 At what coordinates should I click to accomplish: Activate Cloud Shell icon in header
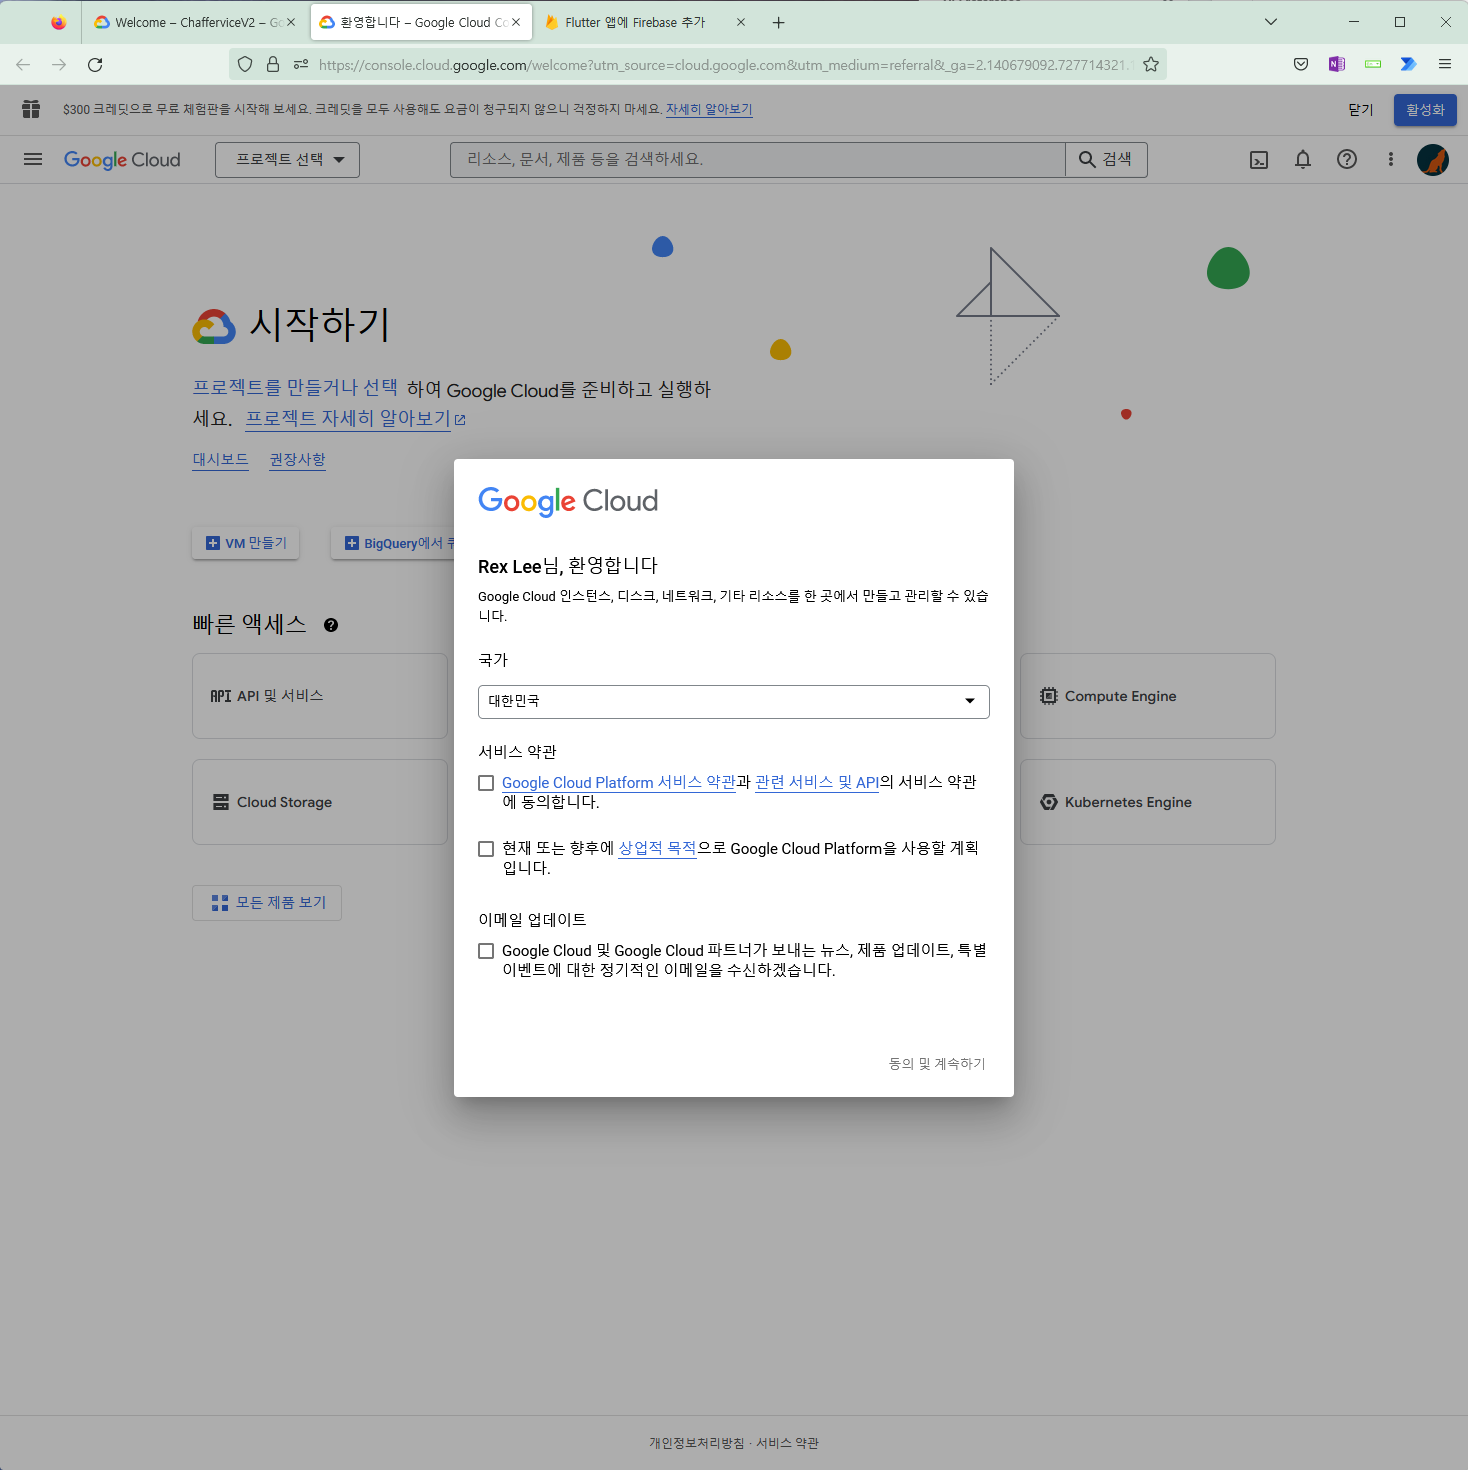[x=1259, y=160]
